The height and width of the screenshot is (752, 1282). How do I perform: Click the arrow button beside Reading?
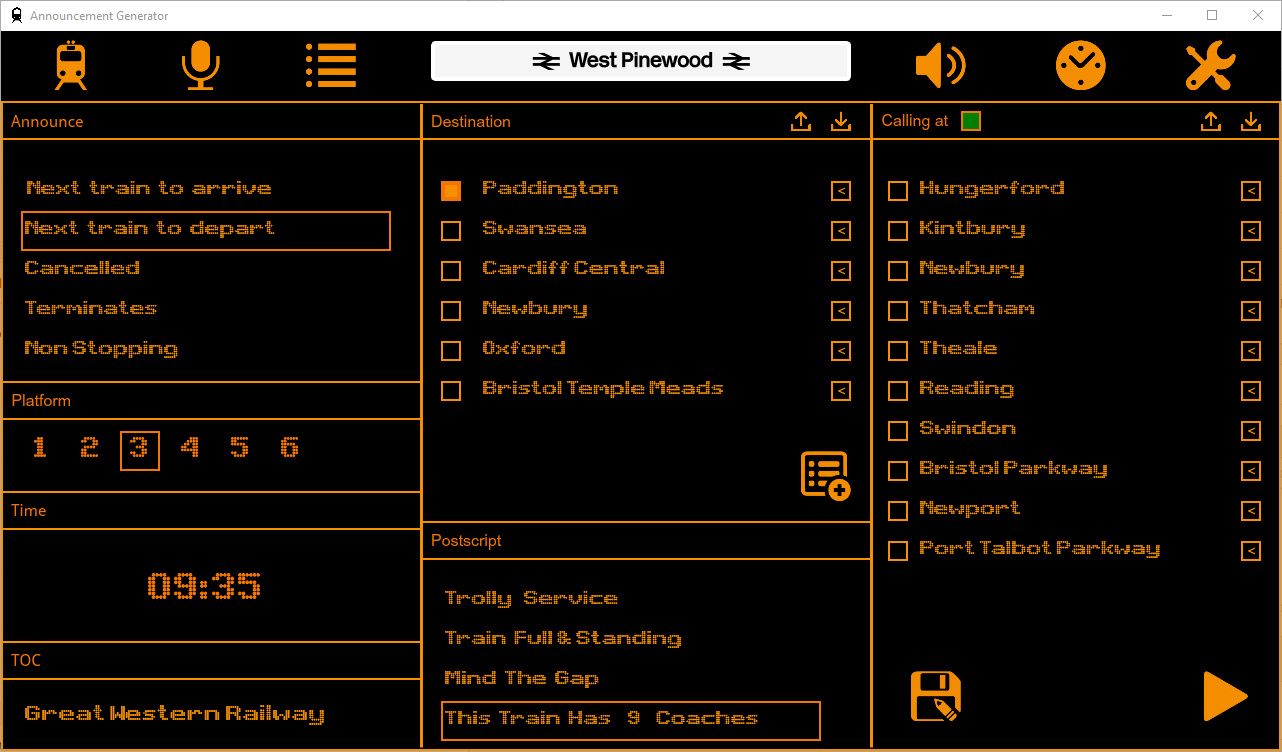(1251, 391)
